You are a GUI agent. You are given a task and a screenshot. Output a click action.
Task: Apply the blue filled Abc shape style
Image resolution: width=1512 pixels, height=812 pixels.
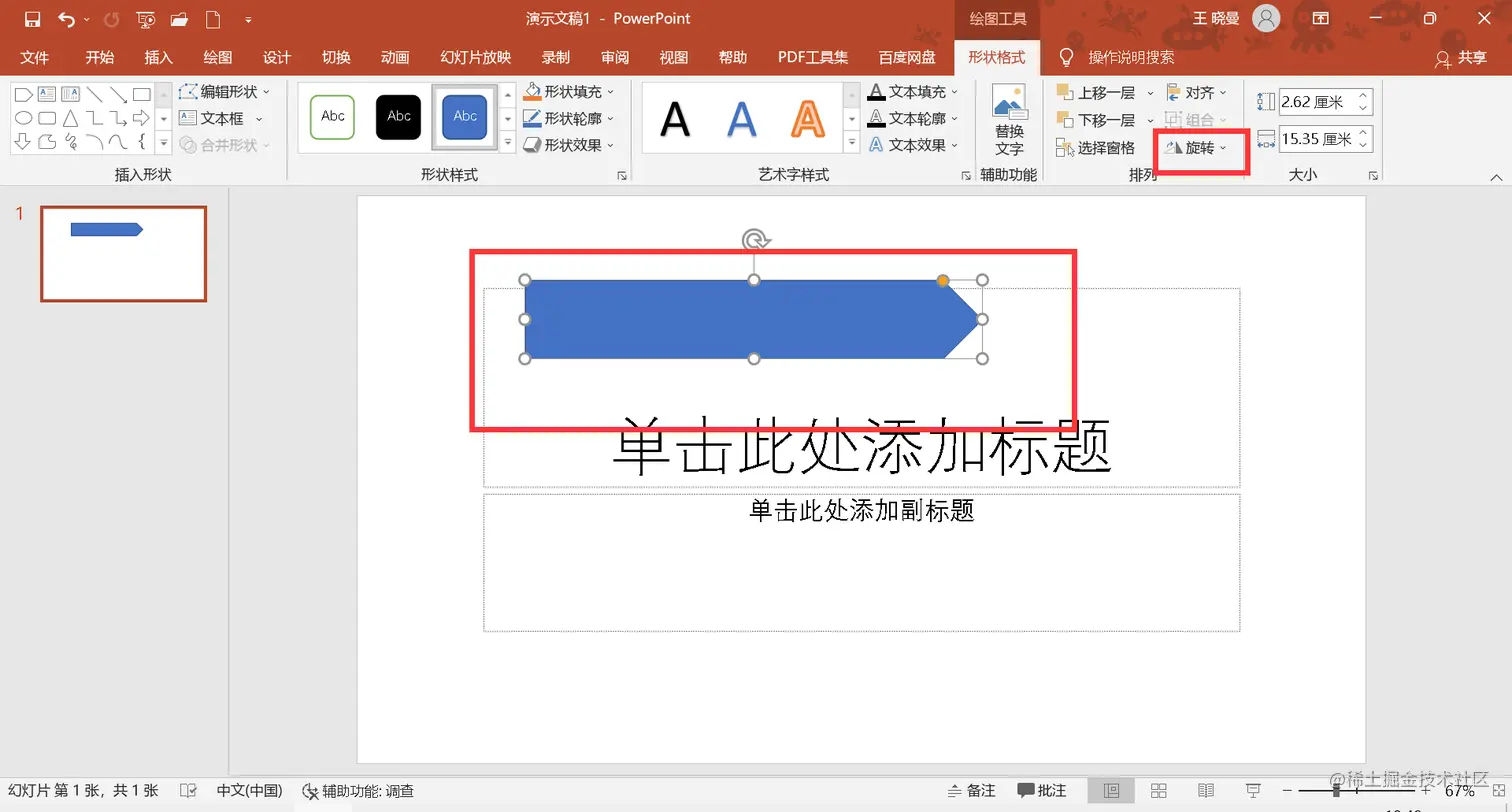coord(465,117)
